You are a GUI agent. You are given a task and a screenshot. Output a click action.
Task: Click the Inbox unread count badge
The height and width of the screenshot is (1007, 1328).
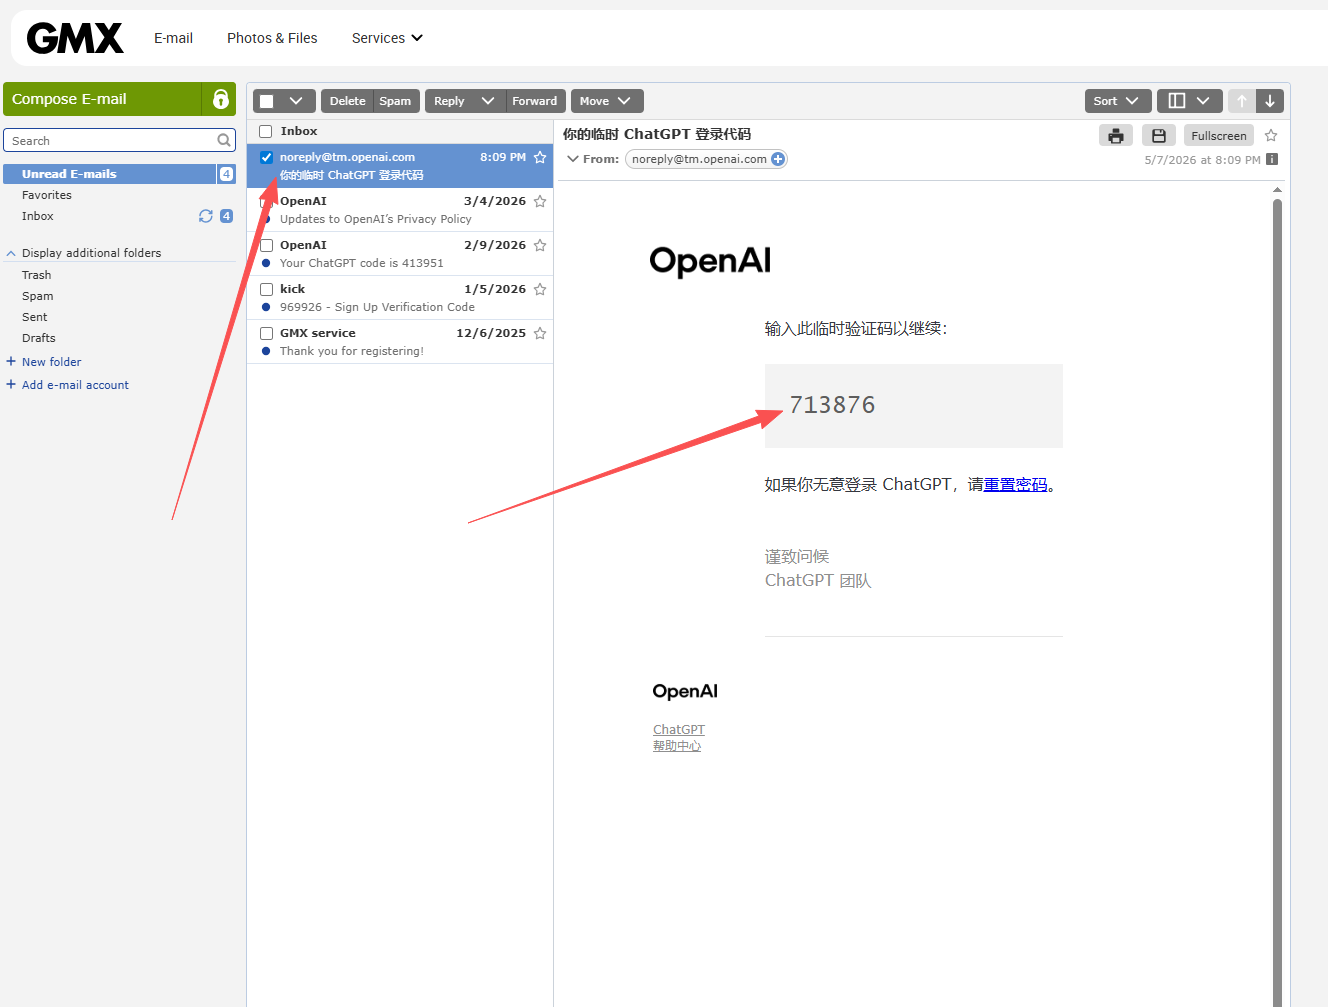226,216
